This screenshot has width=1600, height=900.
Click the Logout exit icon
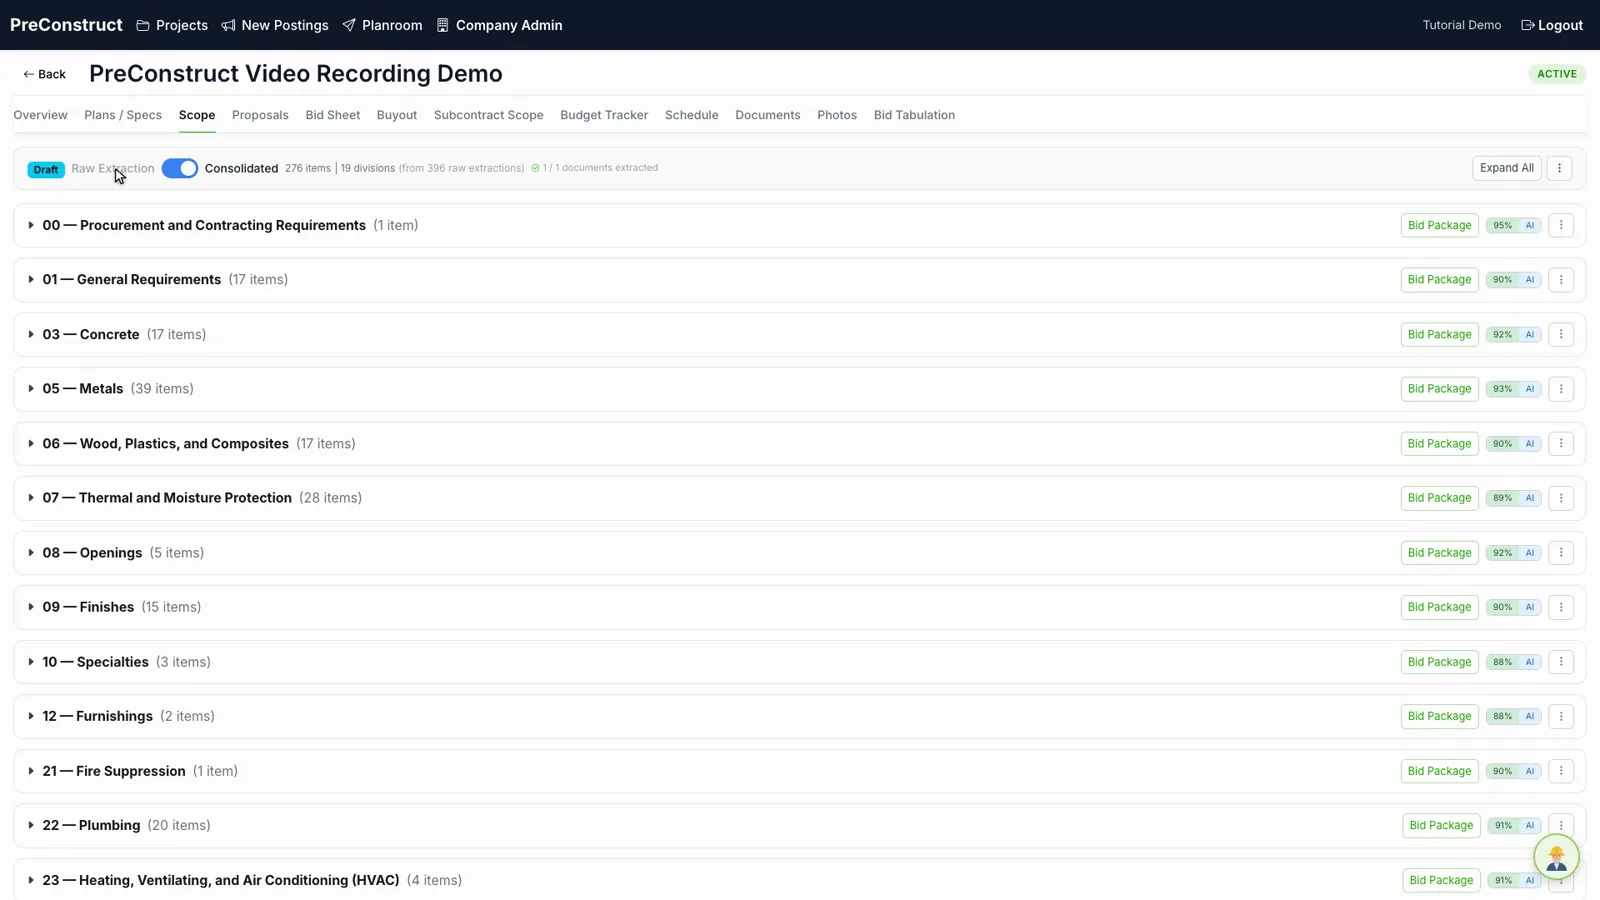click(1527, 25)
